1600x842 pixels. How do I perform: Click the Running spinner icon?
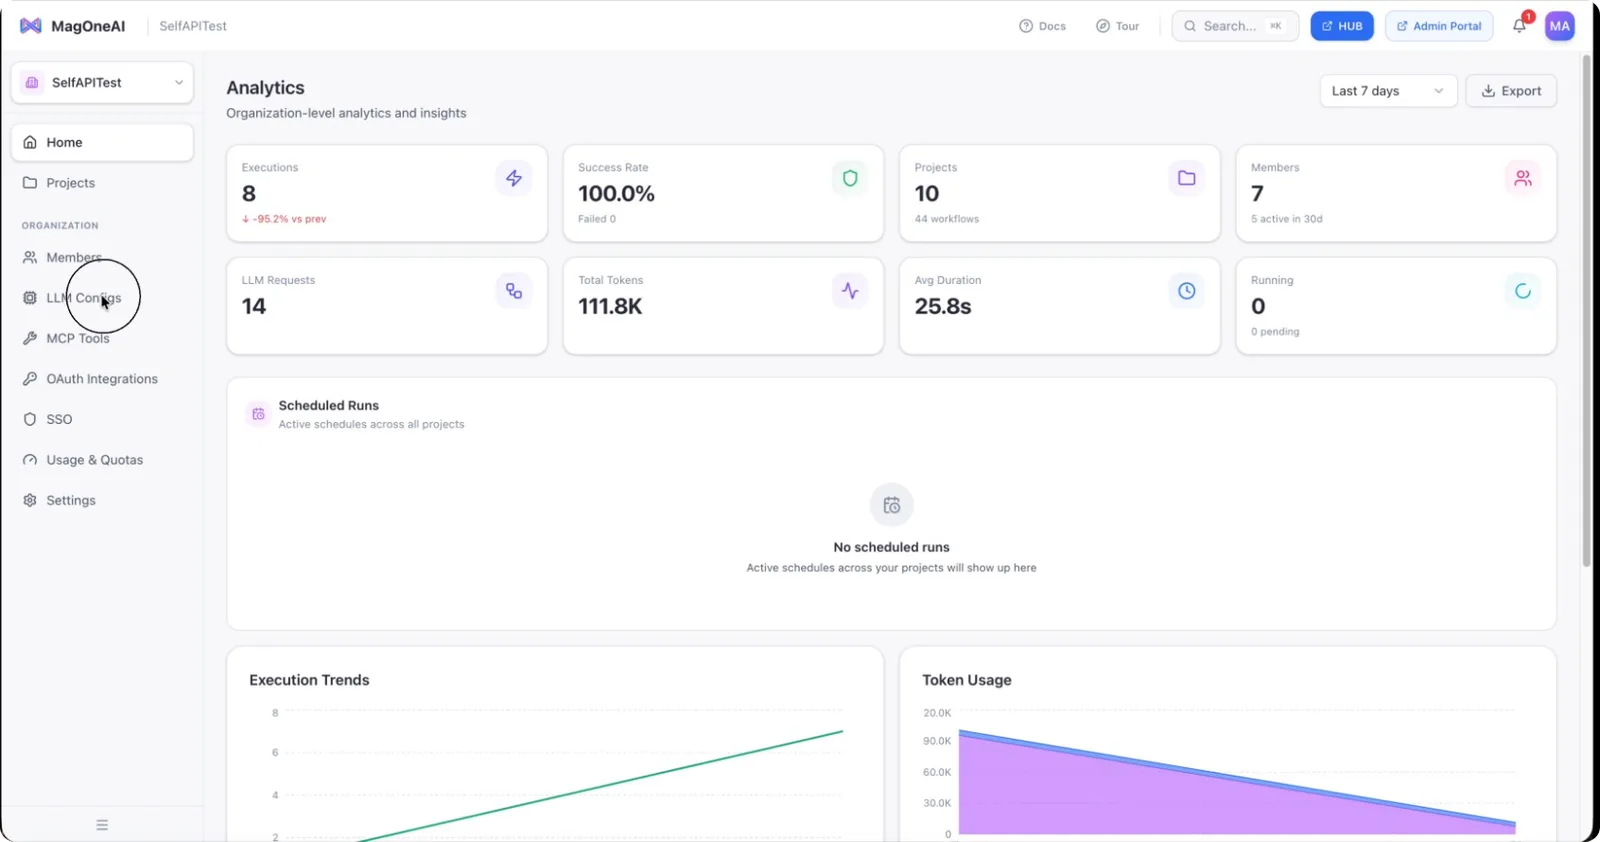pyautogui.click(x=1523, y=291)
